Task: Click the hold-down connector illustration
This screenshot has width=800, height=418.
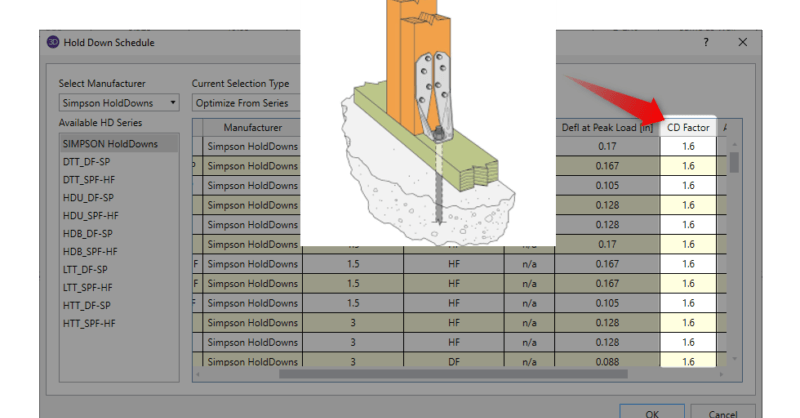Action: click(x=428, y=122)
